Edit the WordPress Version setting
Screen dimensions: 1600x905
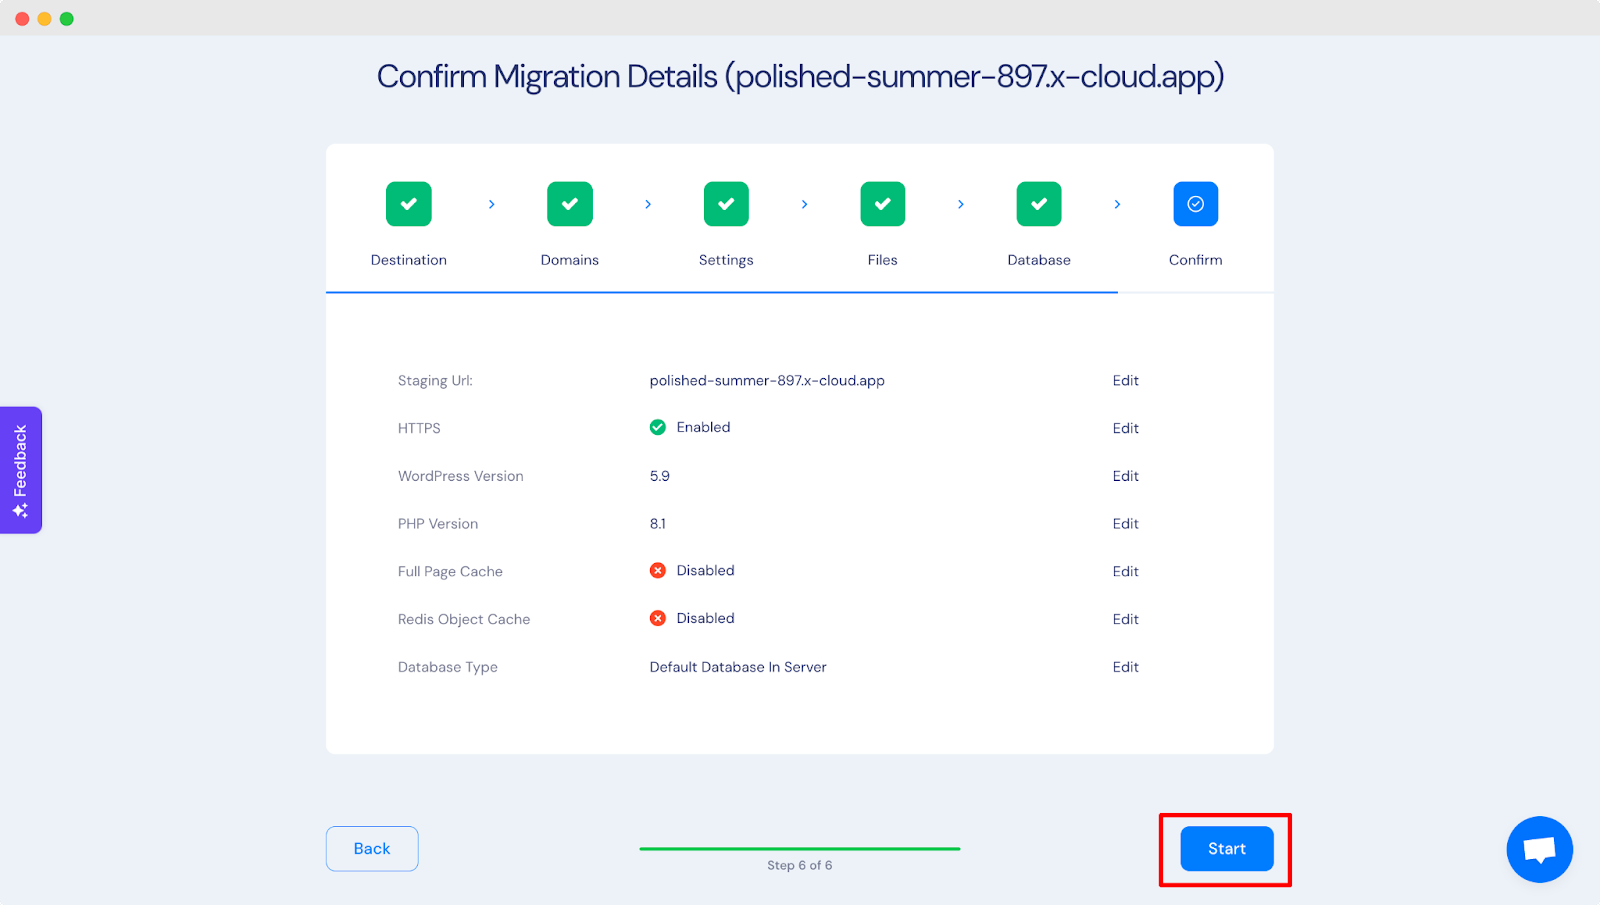(1124, 476)
